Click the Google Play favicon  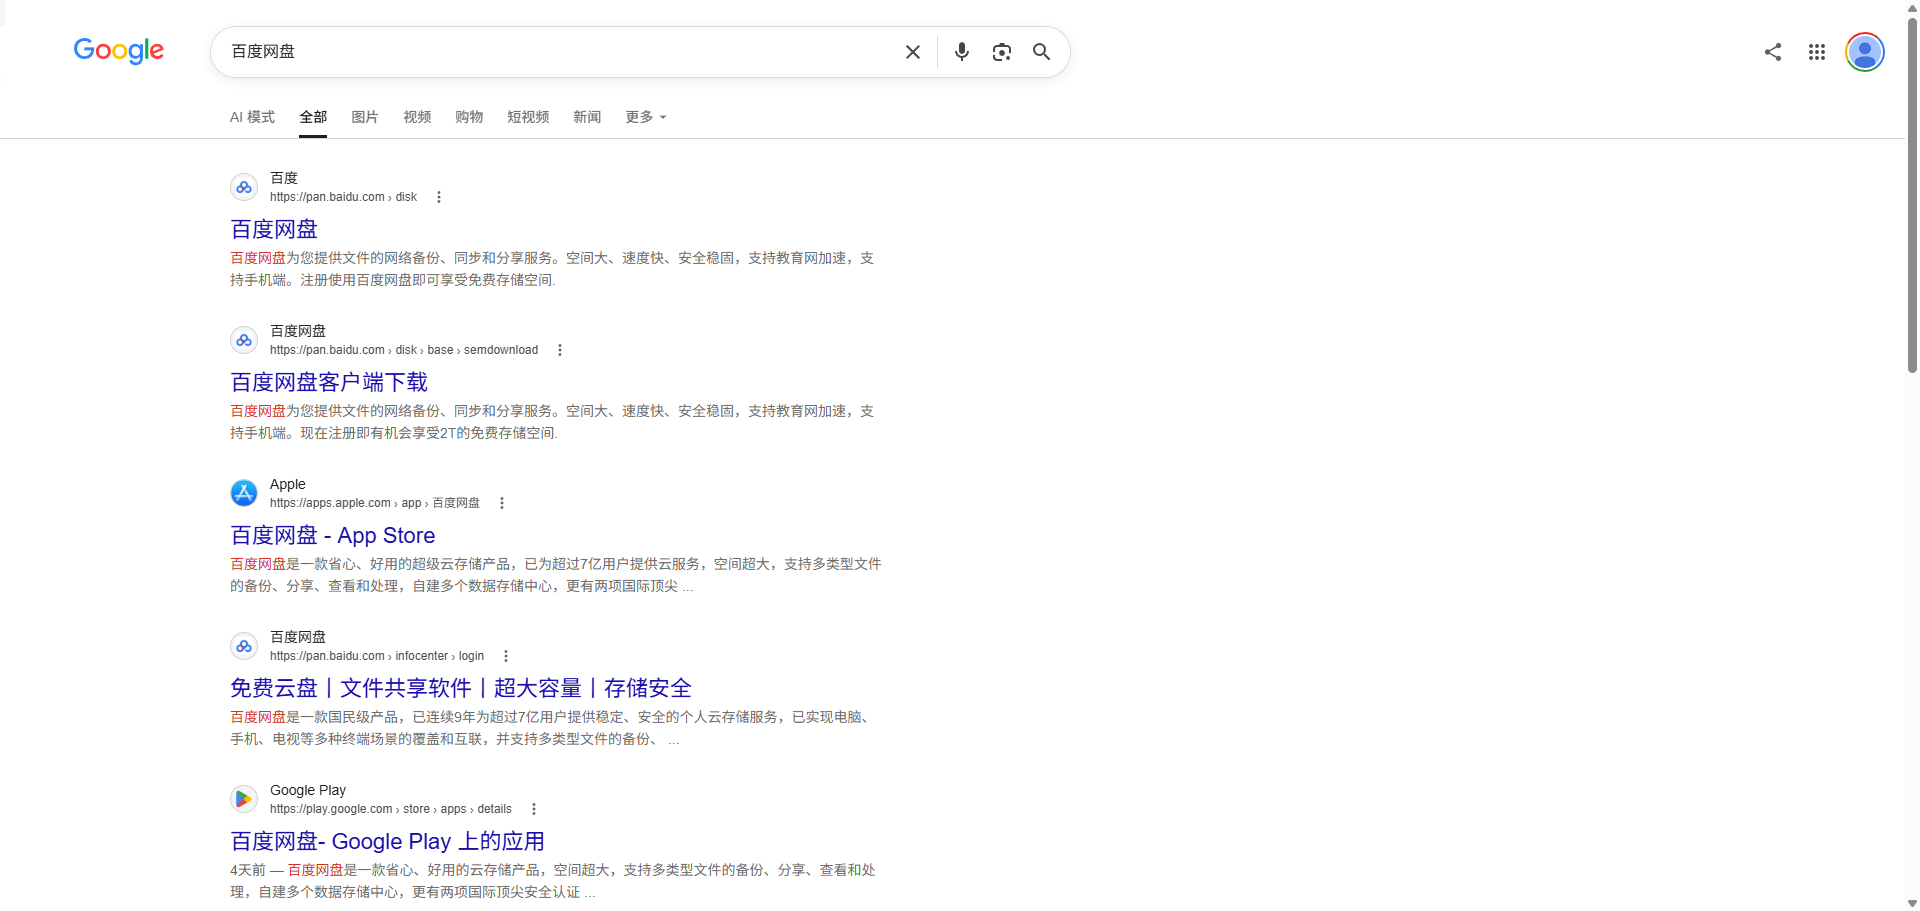click(244, 799)
